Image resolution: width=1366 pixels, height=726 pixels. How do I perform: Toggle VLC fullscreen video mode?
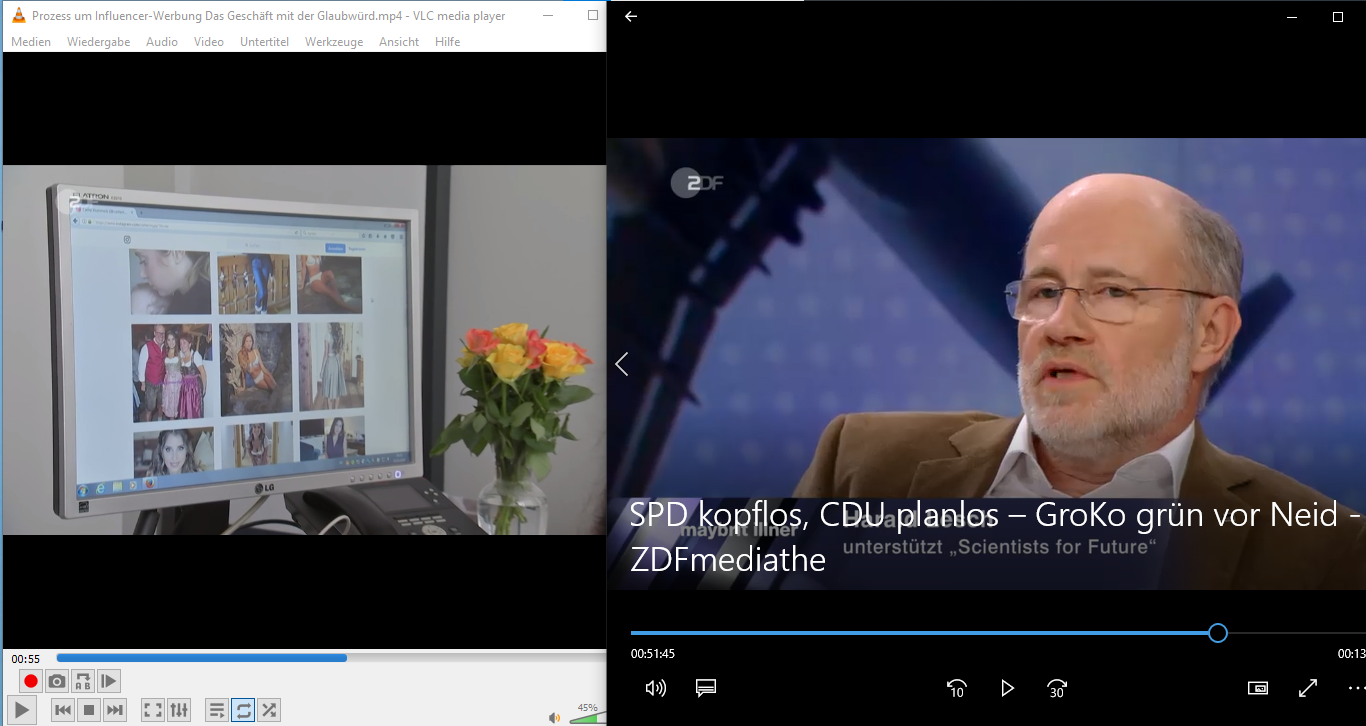(153, 710)
